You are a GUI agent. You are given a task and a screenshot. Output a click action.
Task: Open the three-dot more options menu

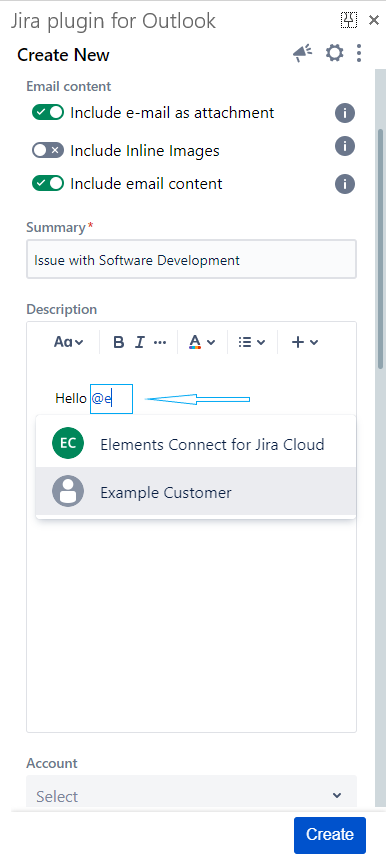[359, 53]
